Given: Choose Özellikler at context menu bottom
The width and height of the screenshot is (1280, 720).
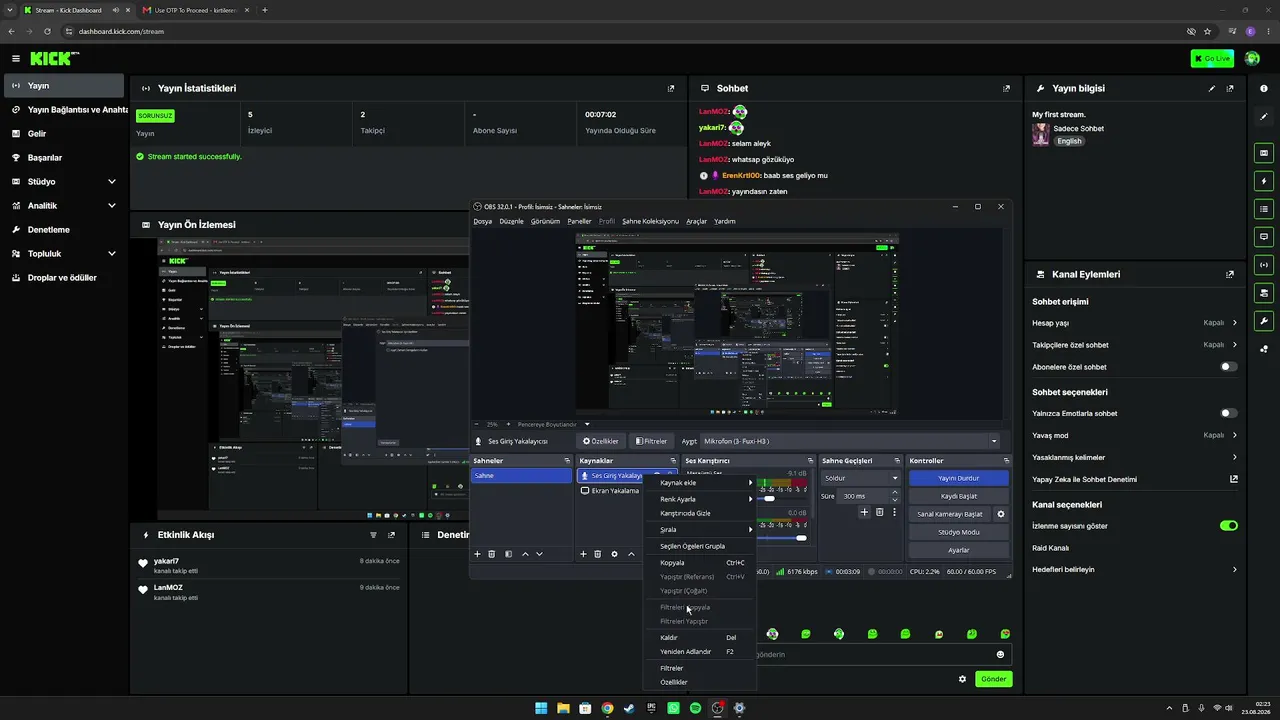Looking at the screenshot, I should click(701, 682).
